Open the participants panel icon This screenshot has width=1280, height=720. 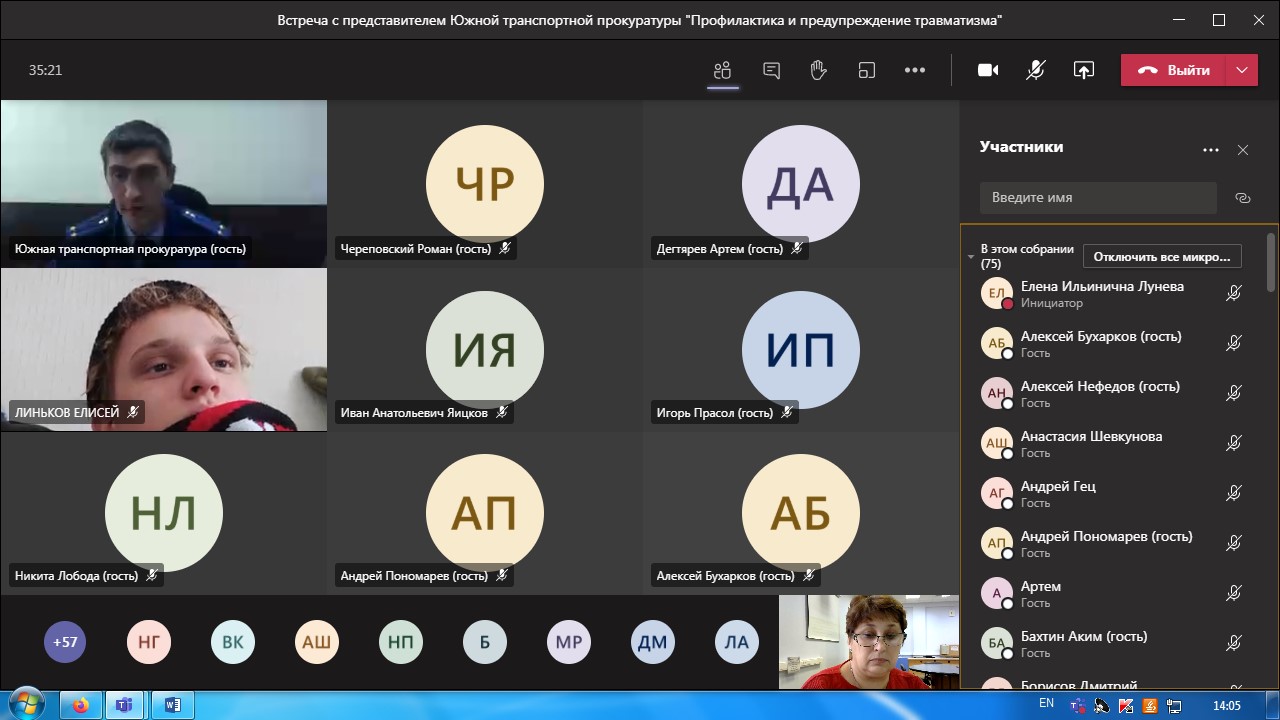722,70
